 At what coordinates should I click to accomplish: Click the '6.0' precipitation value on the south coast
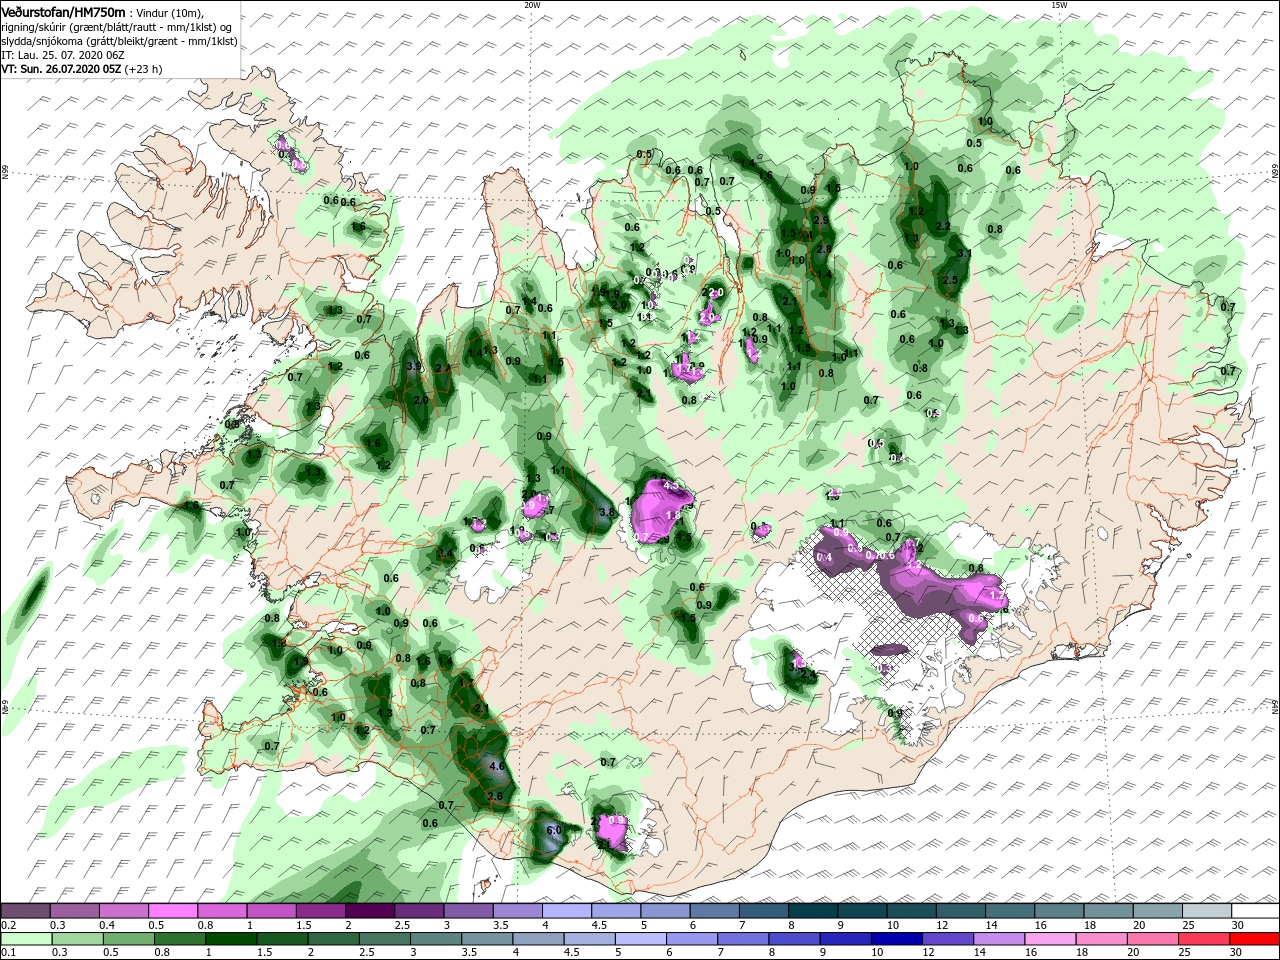554,830
